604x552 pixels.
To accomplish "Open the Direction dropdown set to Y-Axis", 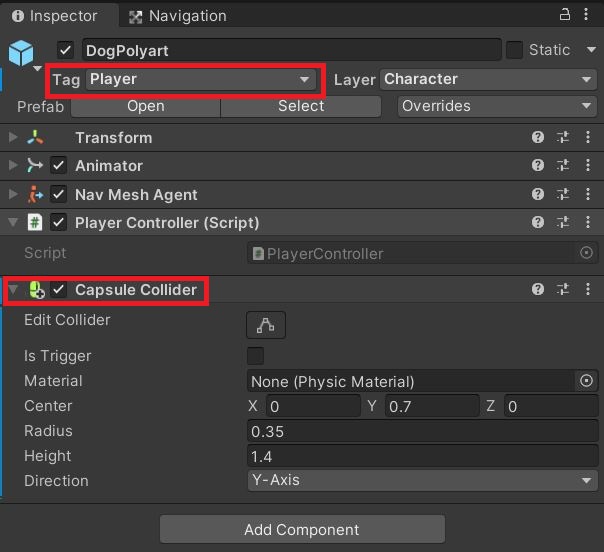I will 423,480.
